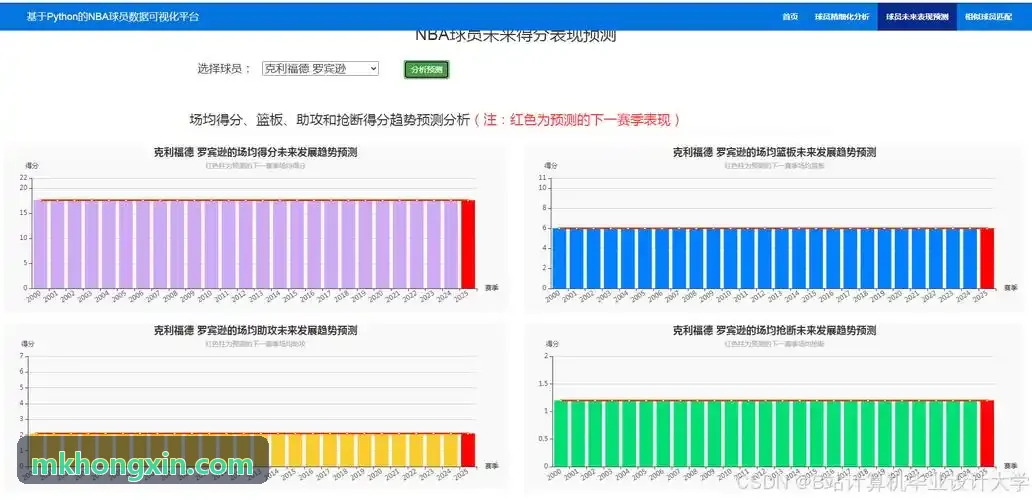Click the blue 2000 bar in rebounds chart

point(559,258)
